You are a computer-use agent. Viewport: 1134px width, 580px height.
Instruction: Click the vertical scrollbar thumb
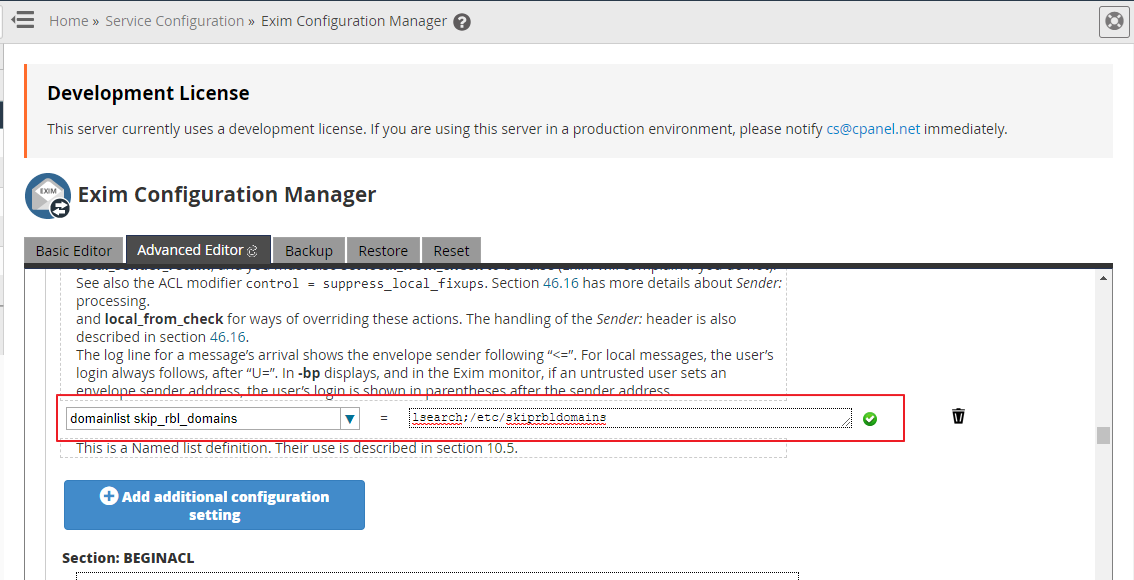pyautogui.click(x=1103, y=435)
